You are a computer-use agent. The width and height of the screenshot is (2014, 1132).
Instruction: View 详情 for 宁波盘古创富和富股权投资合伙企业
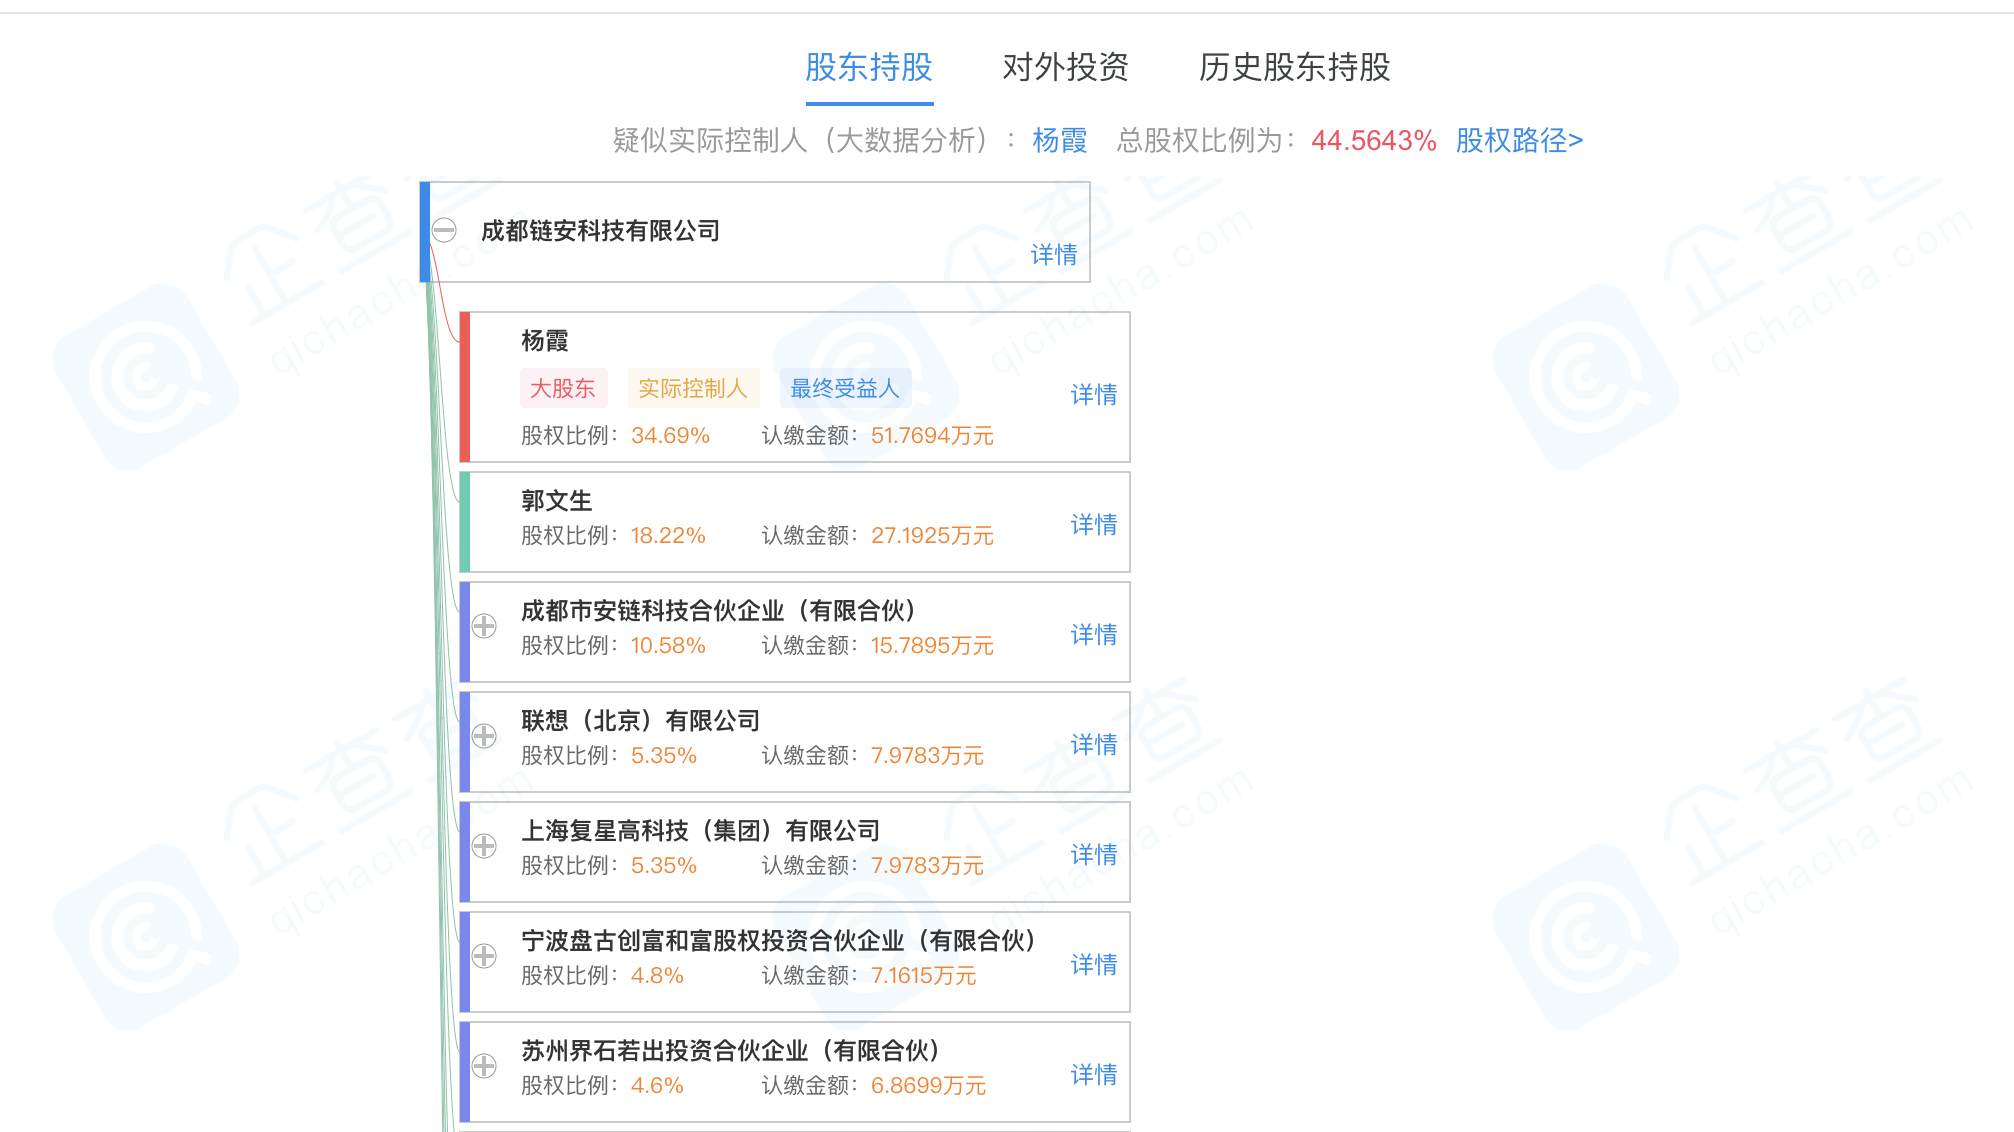point(1094,965)
